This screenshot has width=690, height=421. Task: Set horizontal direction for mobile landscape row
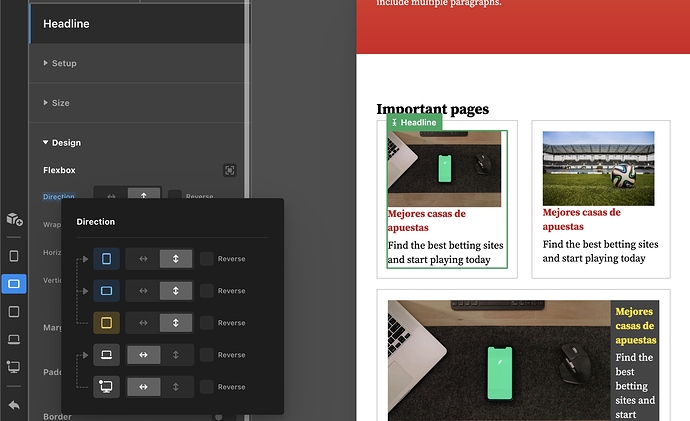point(143,291)
